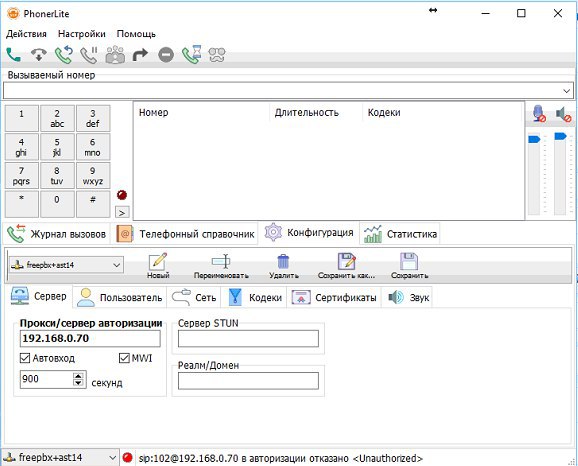Select the Сервер sub-tab
578x466 pixels.
pyautogui.click(x=39, y=296)
